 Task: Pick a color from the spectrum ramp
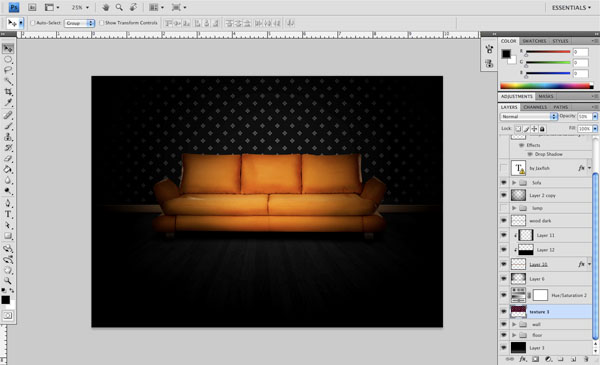pos(546,86)
